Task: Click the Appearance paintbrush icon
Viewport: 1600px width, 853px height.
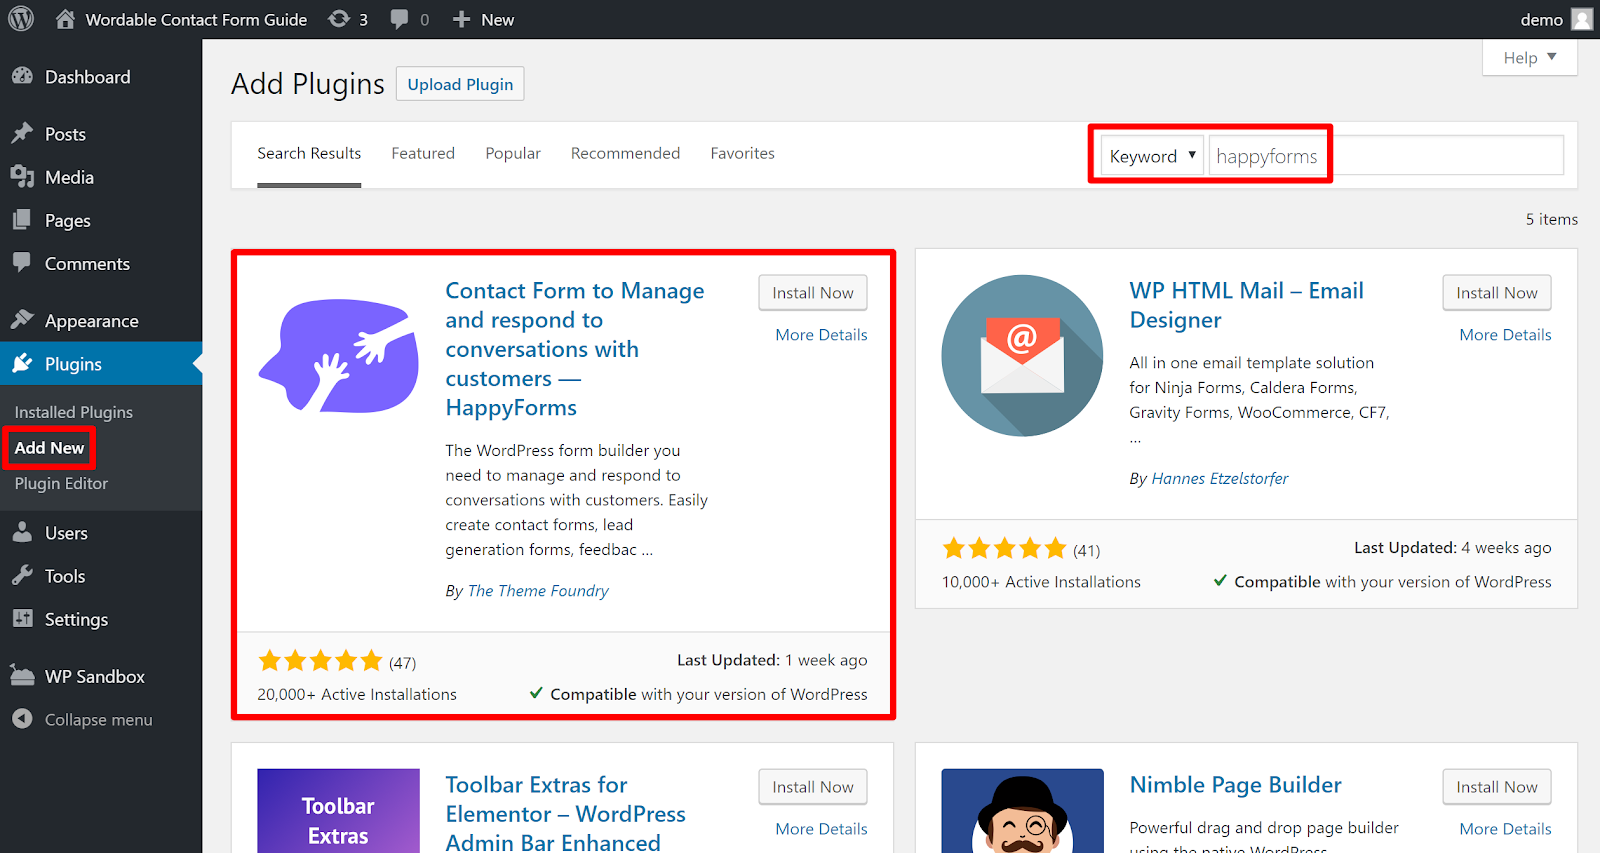Action: (x=22, y=319)
